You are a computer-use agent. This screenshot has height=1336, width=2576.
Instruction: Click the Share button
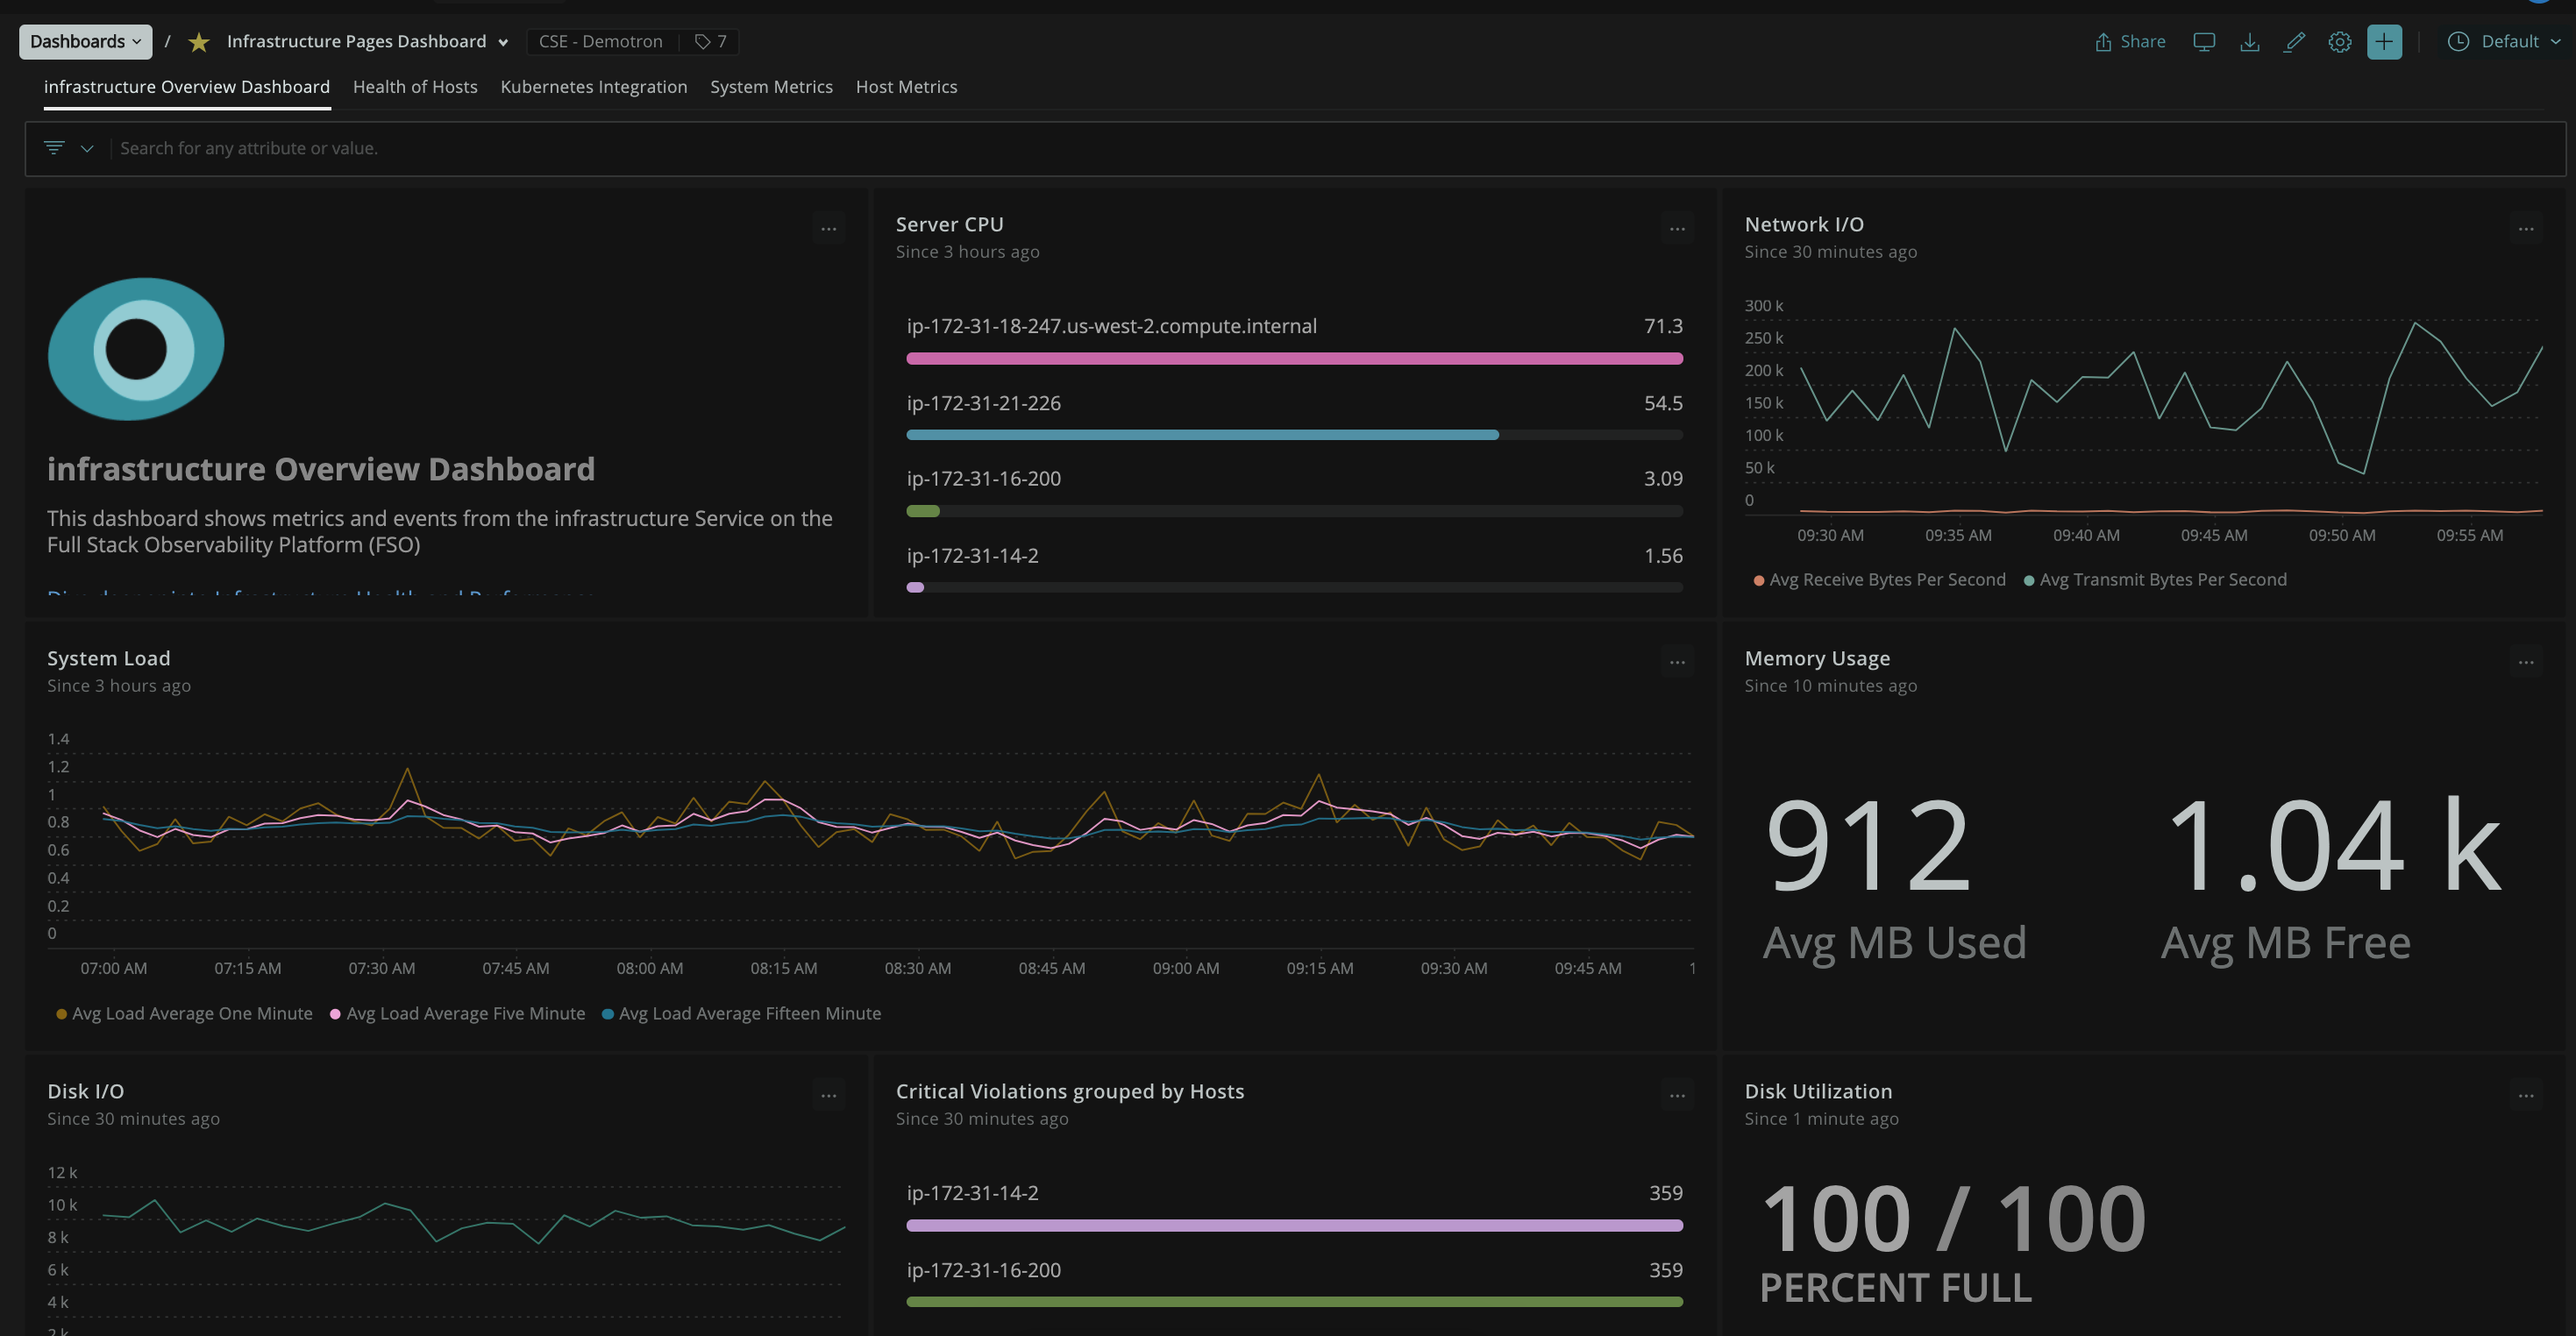(2130, 42)
